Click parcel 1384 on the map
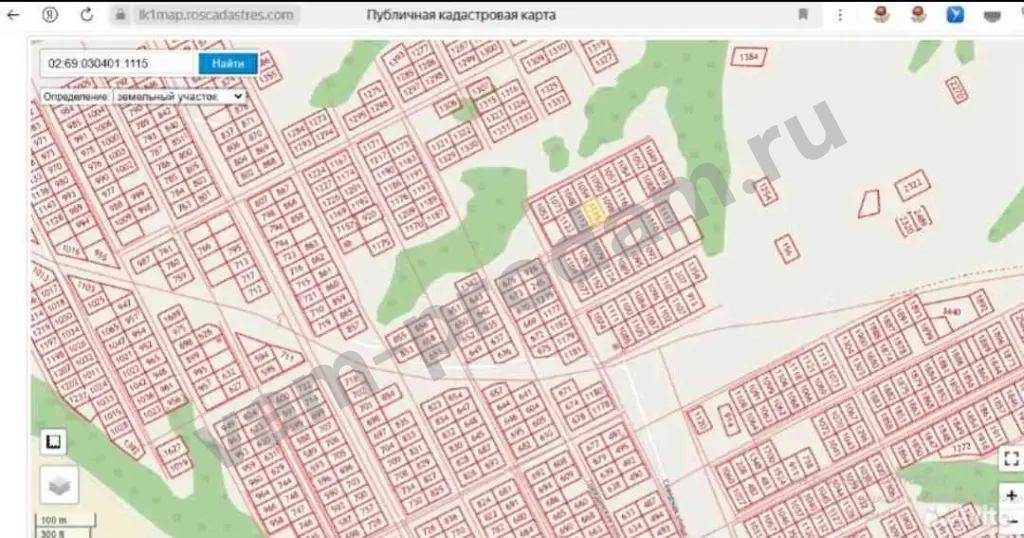The image size is (1024, 538). point(748,57)
